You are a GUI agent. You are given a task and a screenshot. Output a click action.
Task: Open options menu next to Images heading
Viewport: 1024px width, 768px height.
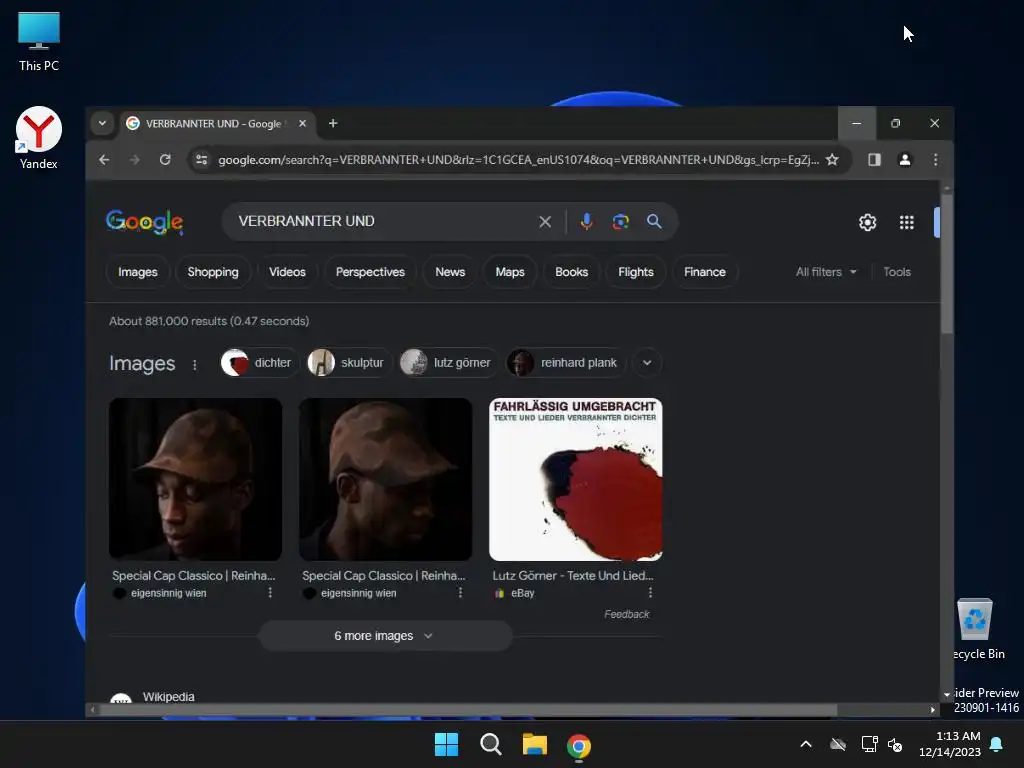[x=195, y=364]
